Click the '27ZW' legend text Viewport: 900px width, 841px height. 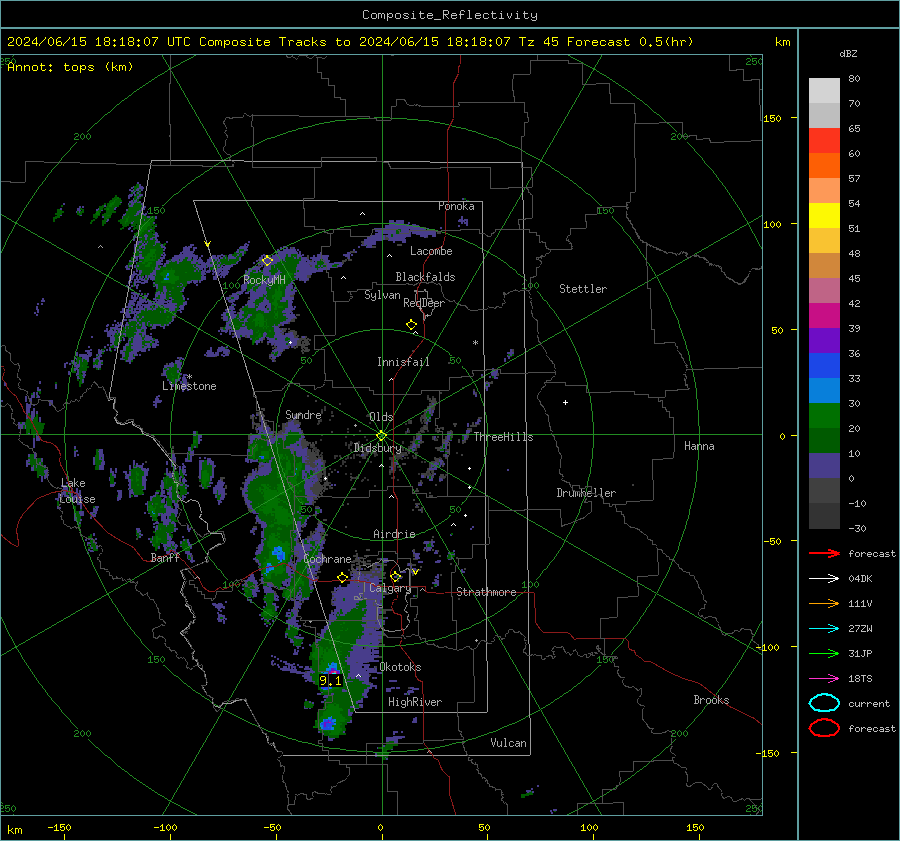tap(860, 629)
